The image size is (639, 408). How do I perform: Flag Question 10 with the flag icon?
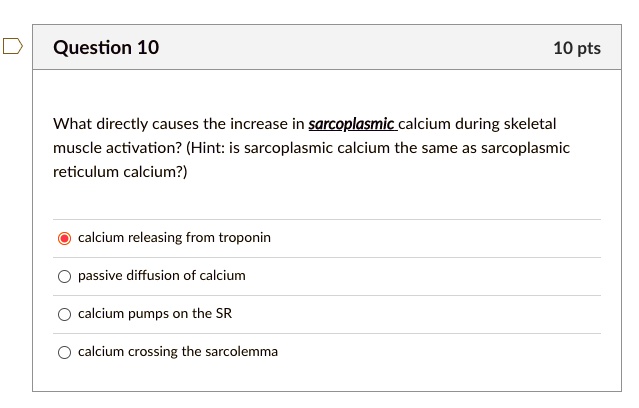[12, 46]
